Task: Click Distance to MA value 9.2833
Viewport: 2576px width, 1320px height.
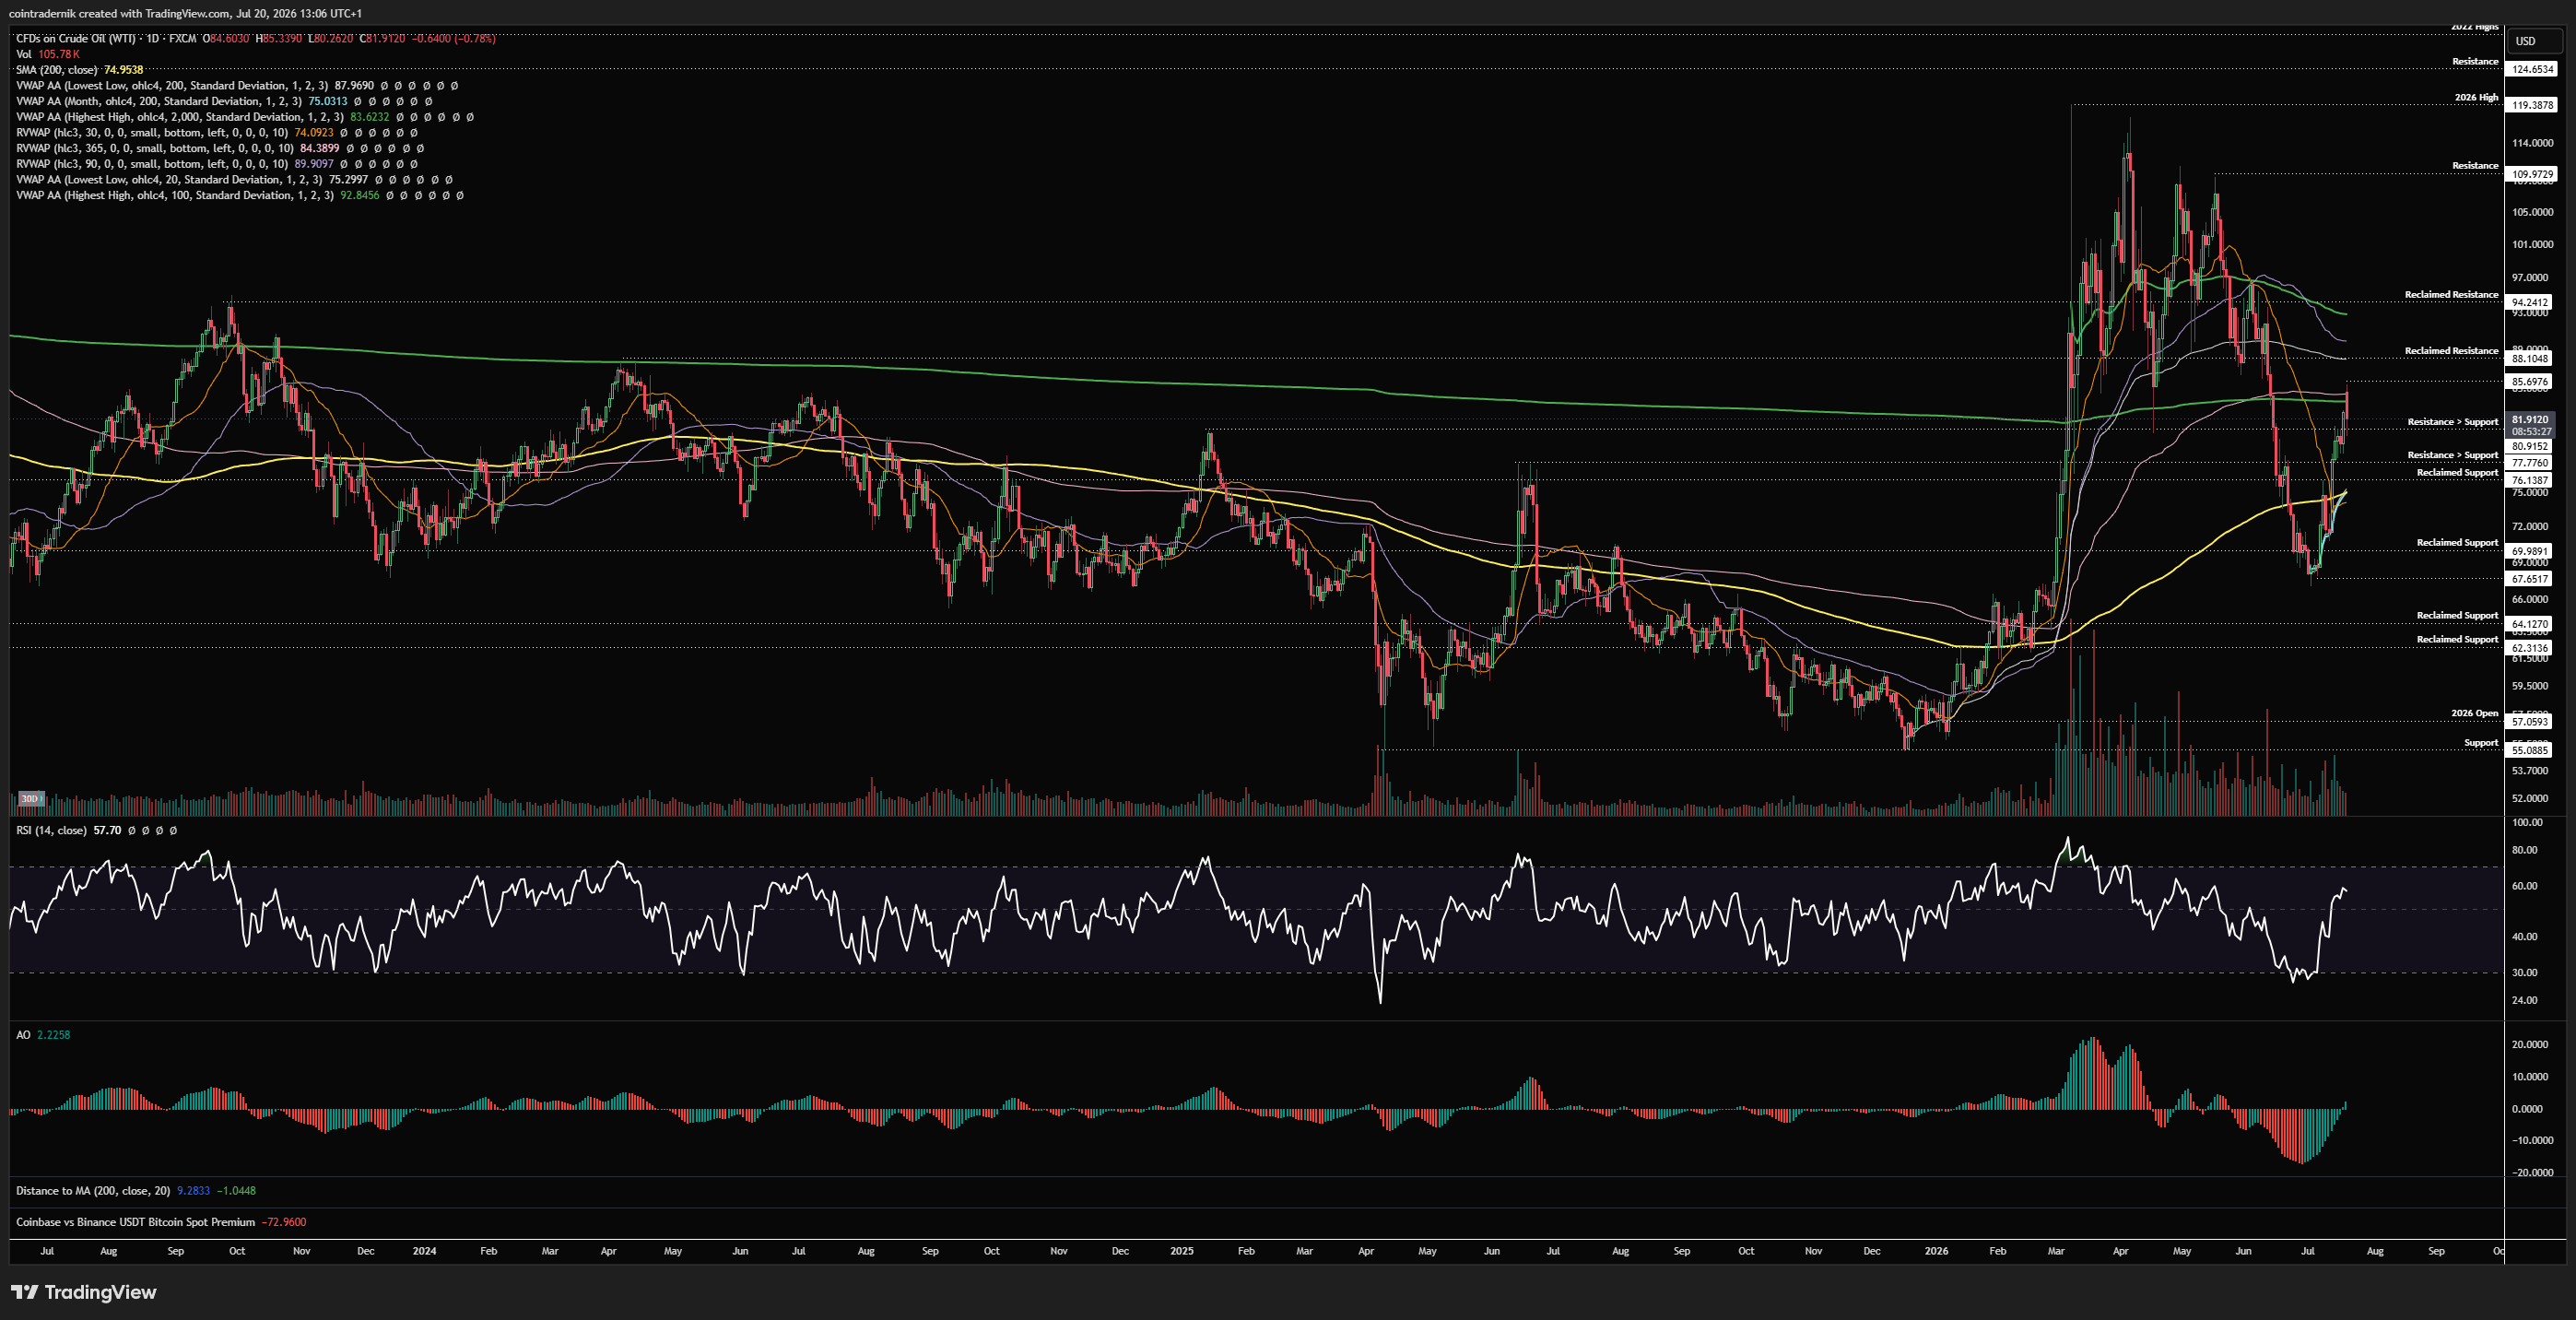Action: pyautogui.click(x=193, y=1191)
